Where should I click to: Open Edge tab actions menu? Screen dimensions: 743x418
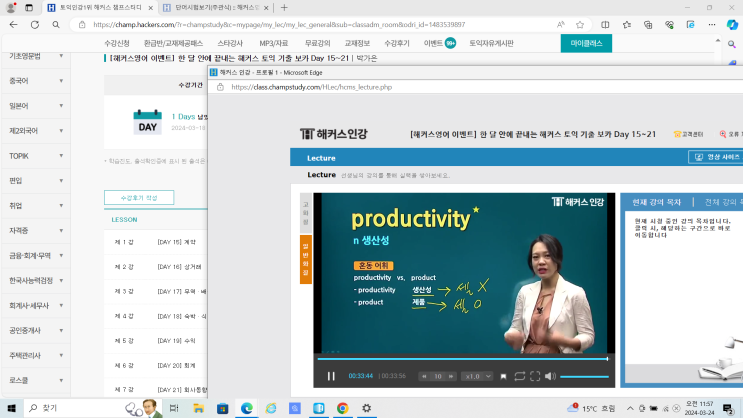click(29, 8)
